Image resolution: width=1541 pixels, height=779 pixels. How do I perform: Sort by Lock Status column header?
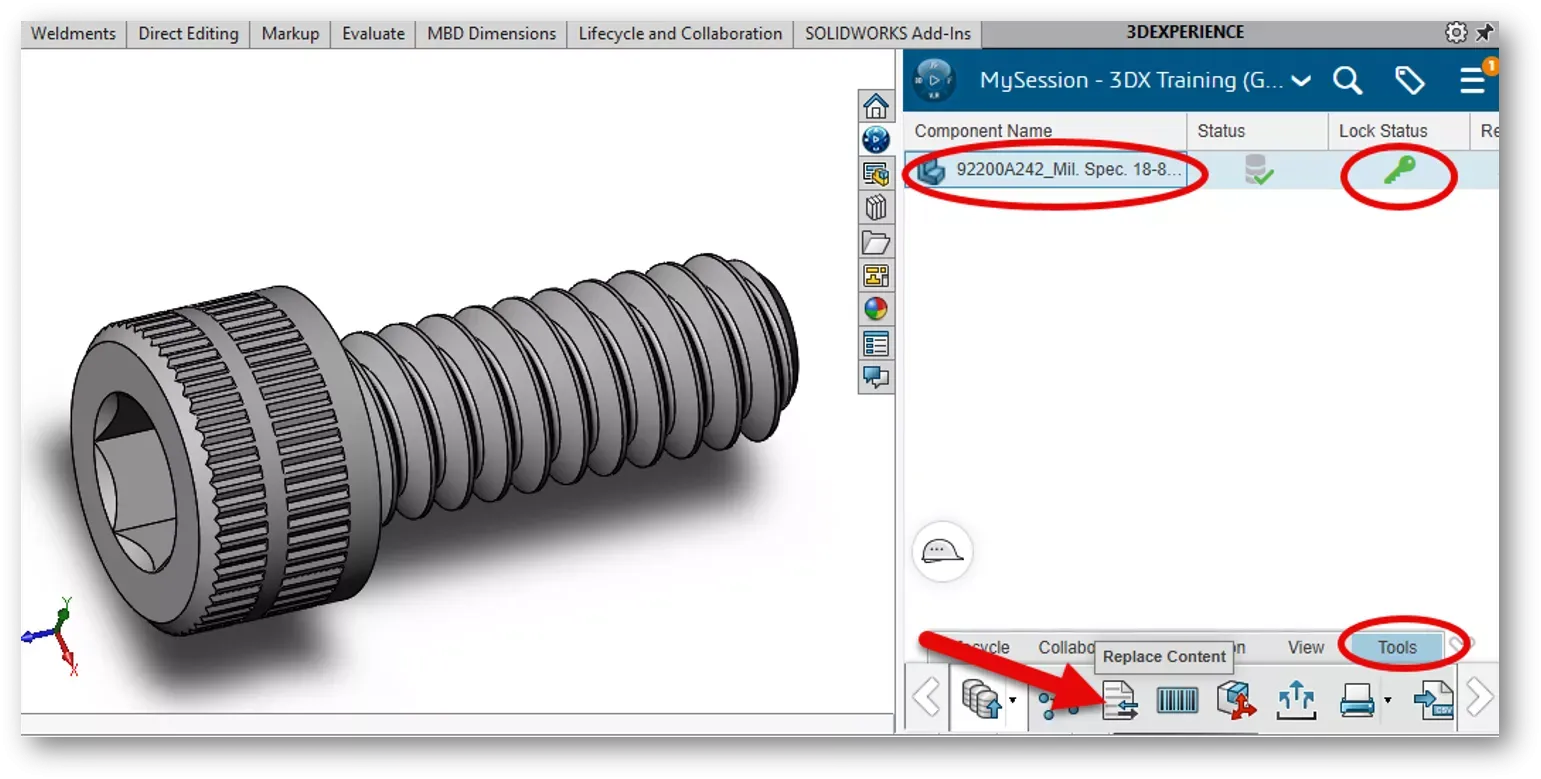[1397, 131]
